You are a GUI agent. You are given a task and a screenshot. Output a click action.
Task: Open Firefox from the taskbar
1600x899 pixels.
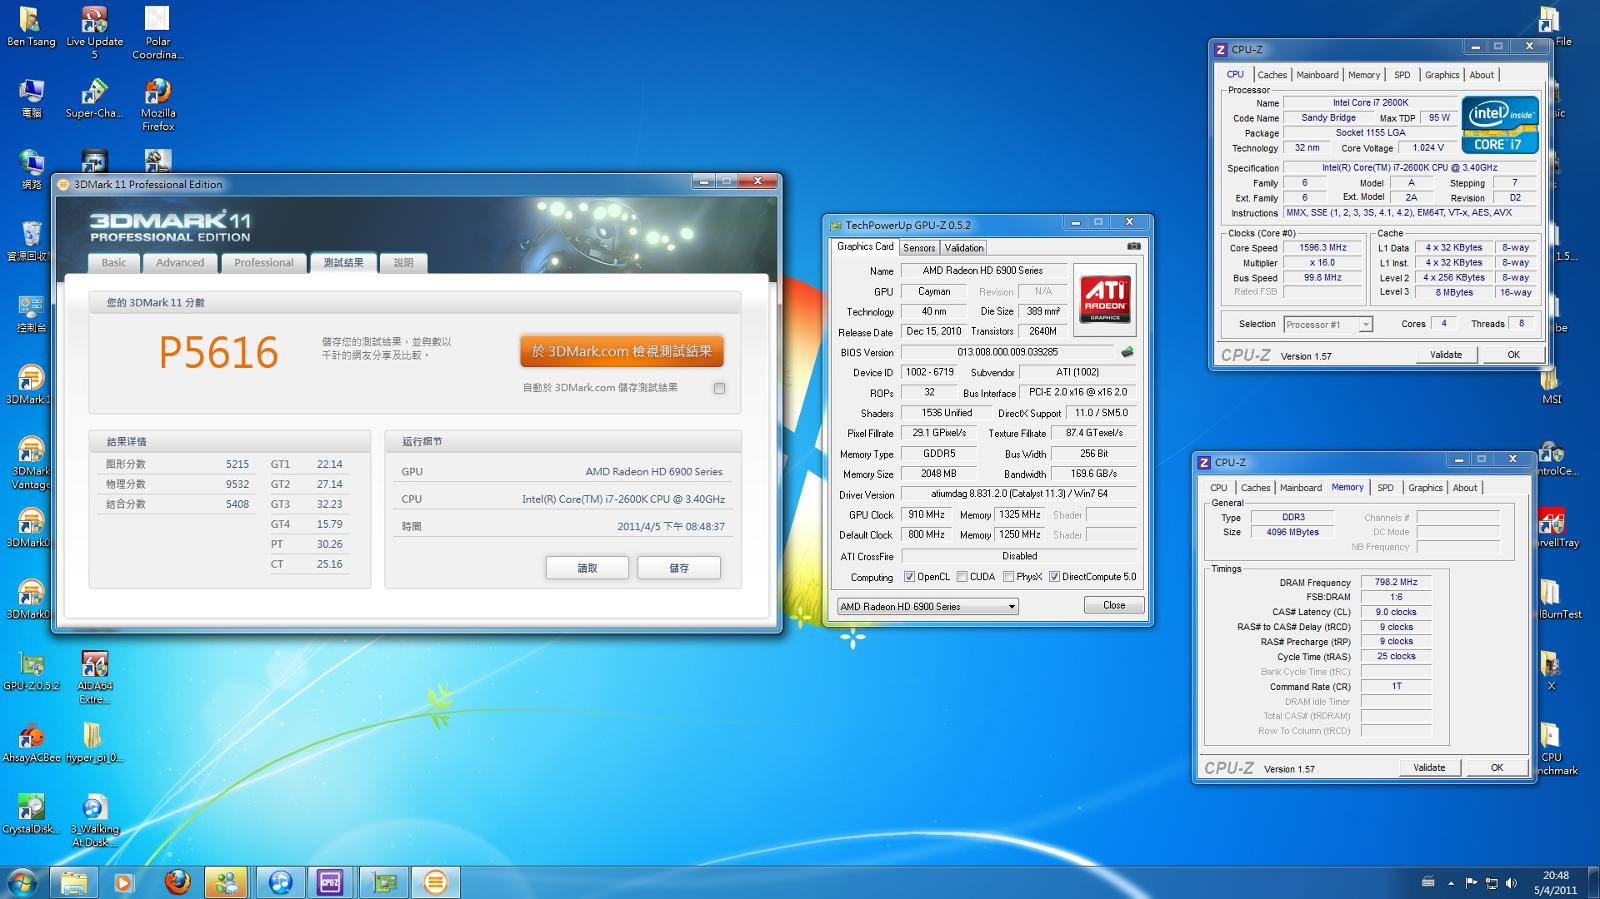click(x=177, y=882)
